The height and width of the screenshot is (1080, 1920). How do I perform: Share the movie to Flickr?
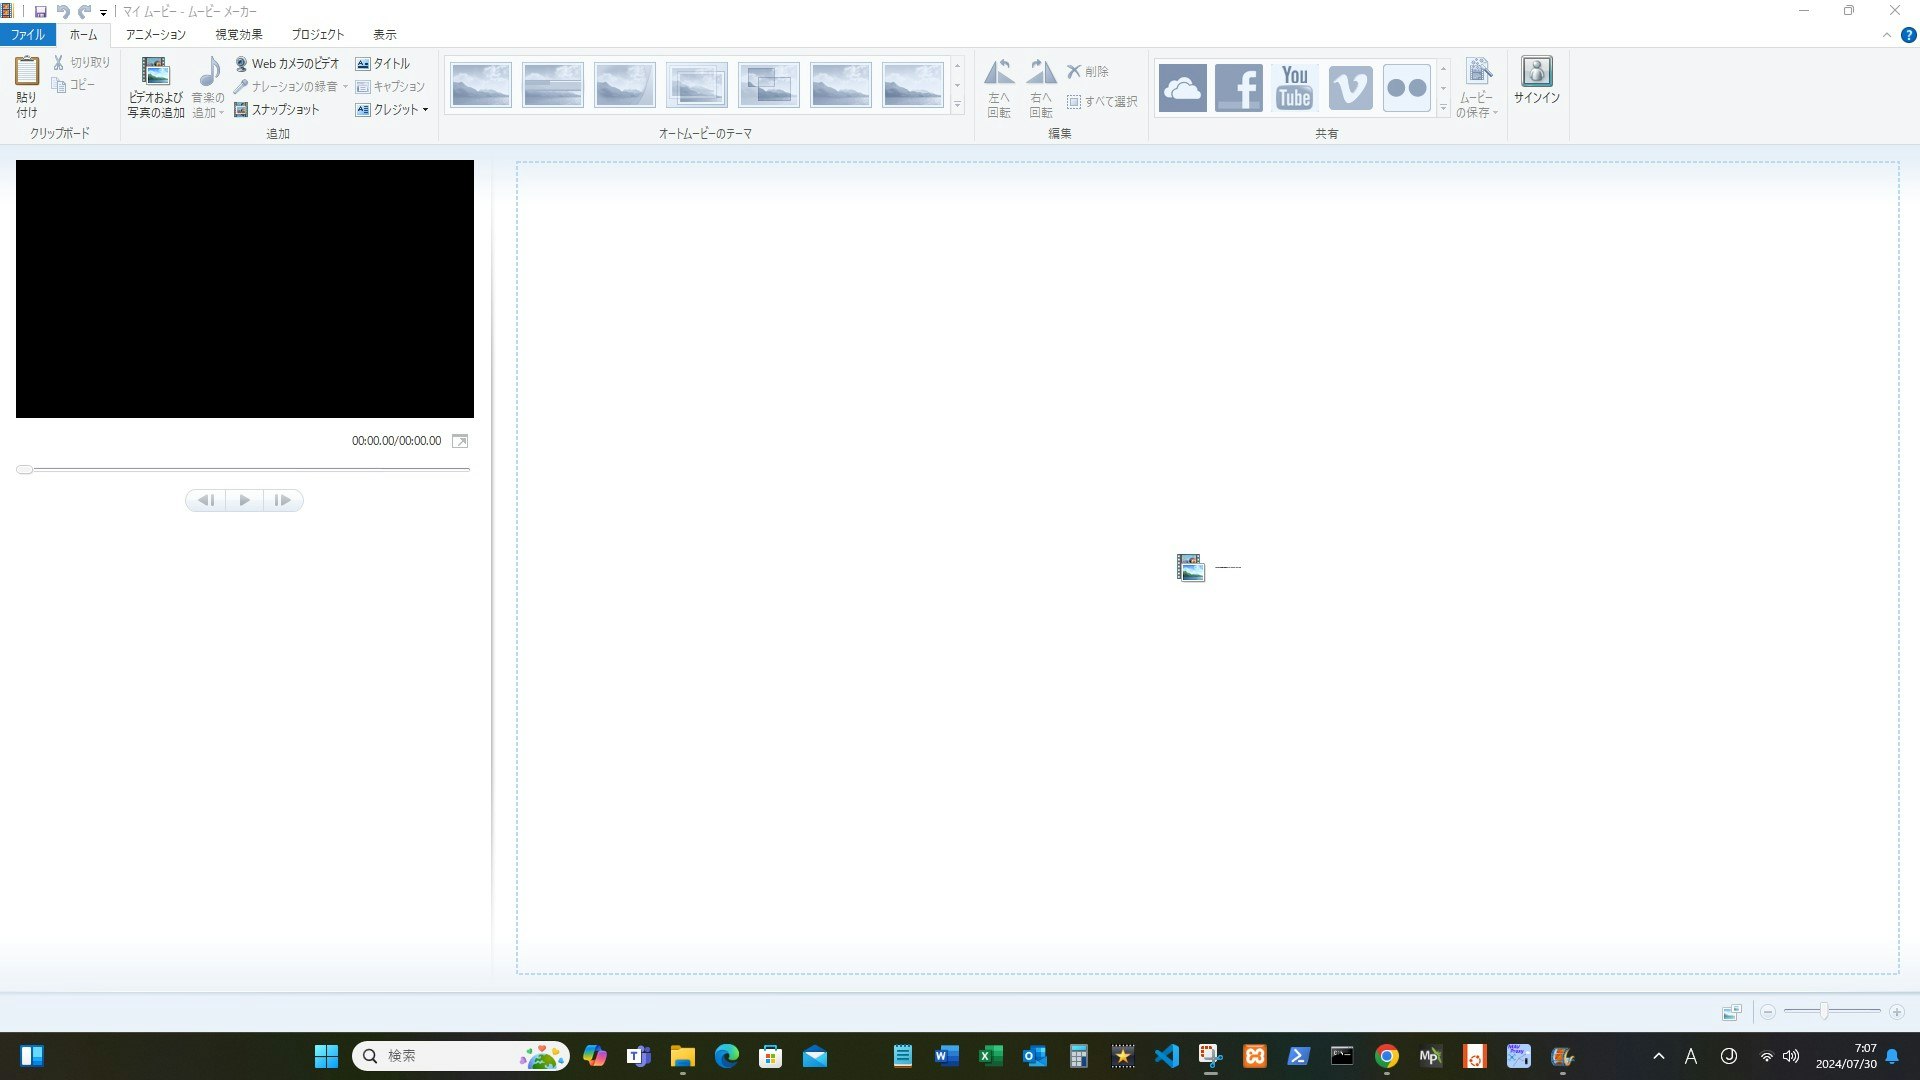pos(1406,87)
